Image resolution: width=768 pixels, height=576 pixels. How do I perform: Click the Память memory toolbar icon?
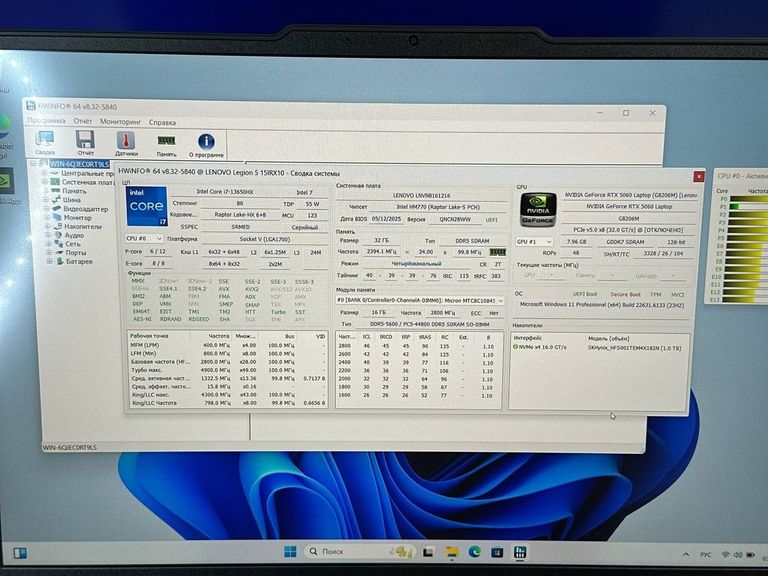167,144
